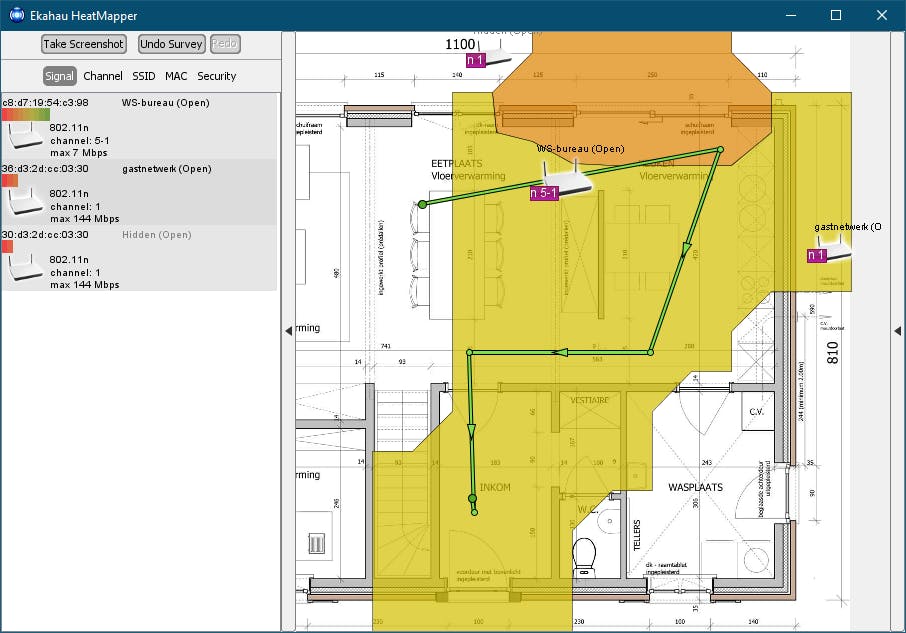Image resolution: width=906 pixels, height=633 pixels.
Task: Click the survey path start point near EETPLAATS
Action: 422,204
